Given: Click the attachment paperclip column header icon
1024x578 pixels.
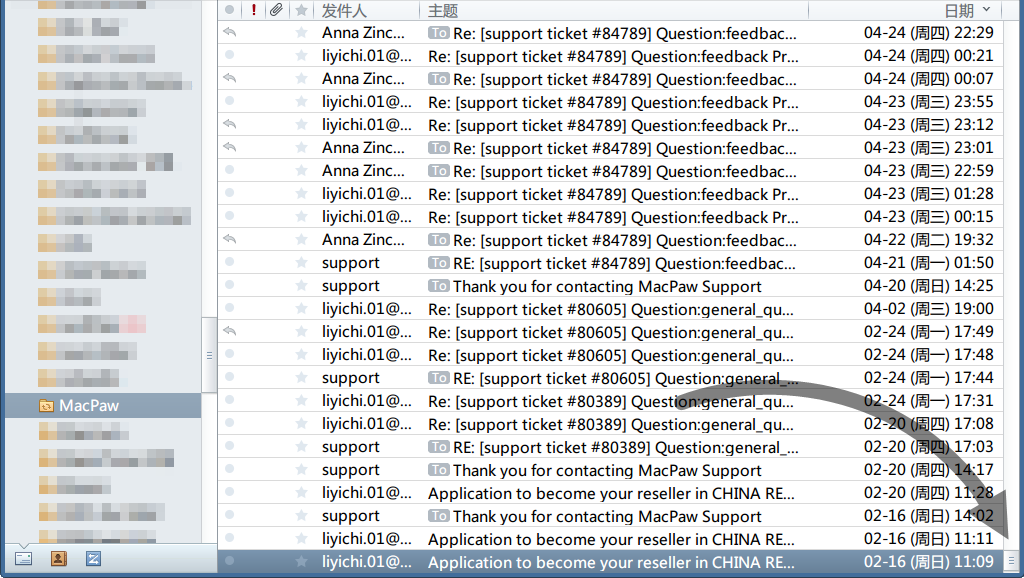Looking at the screenshot, I should click(x=276, y=10).
